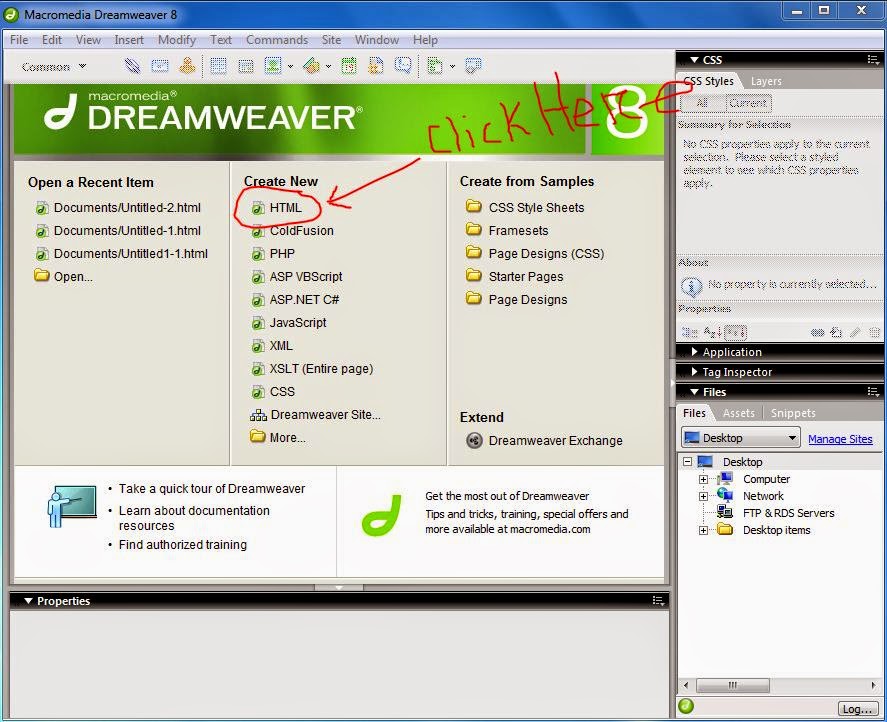Click the Tag Chooser icon
This screenshot has width=887, height=722.
coord(473,66)
